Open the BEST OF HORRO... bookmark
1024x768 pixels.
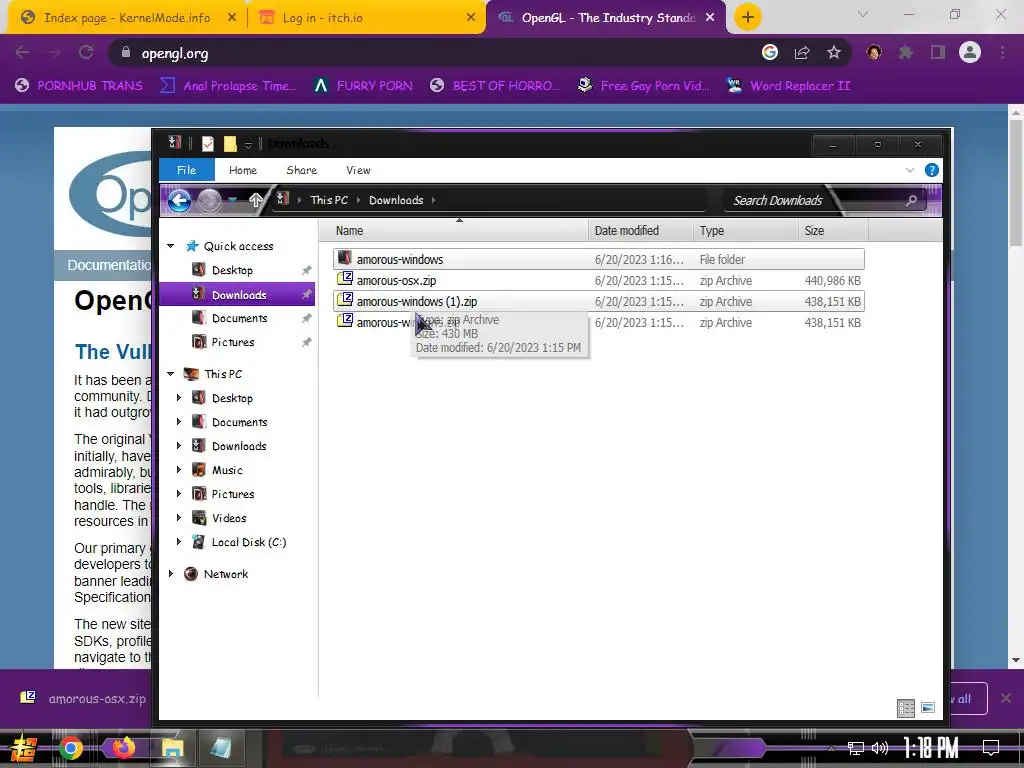pyautogui.click(x=495, y=86)
